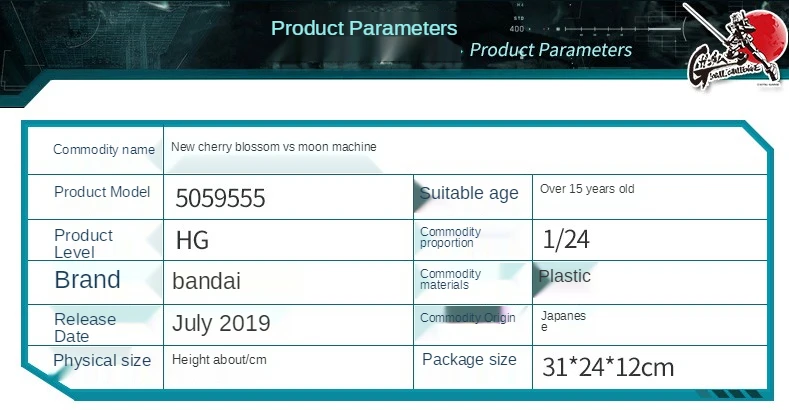Click the 31*24*12cm package size value
This screenshot has width=789, height=410.
coord(608,367)
